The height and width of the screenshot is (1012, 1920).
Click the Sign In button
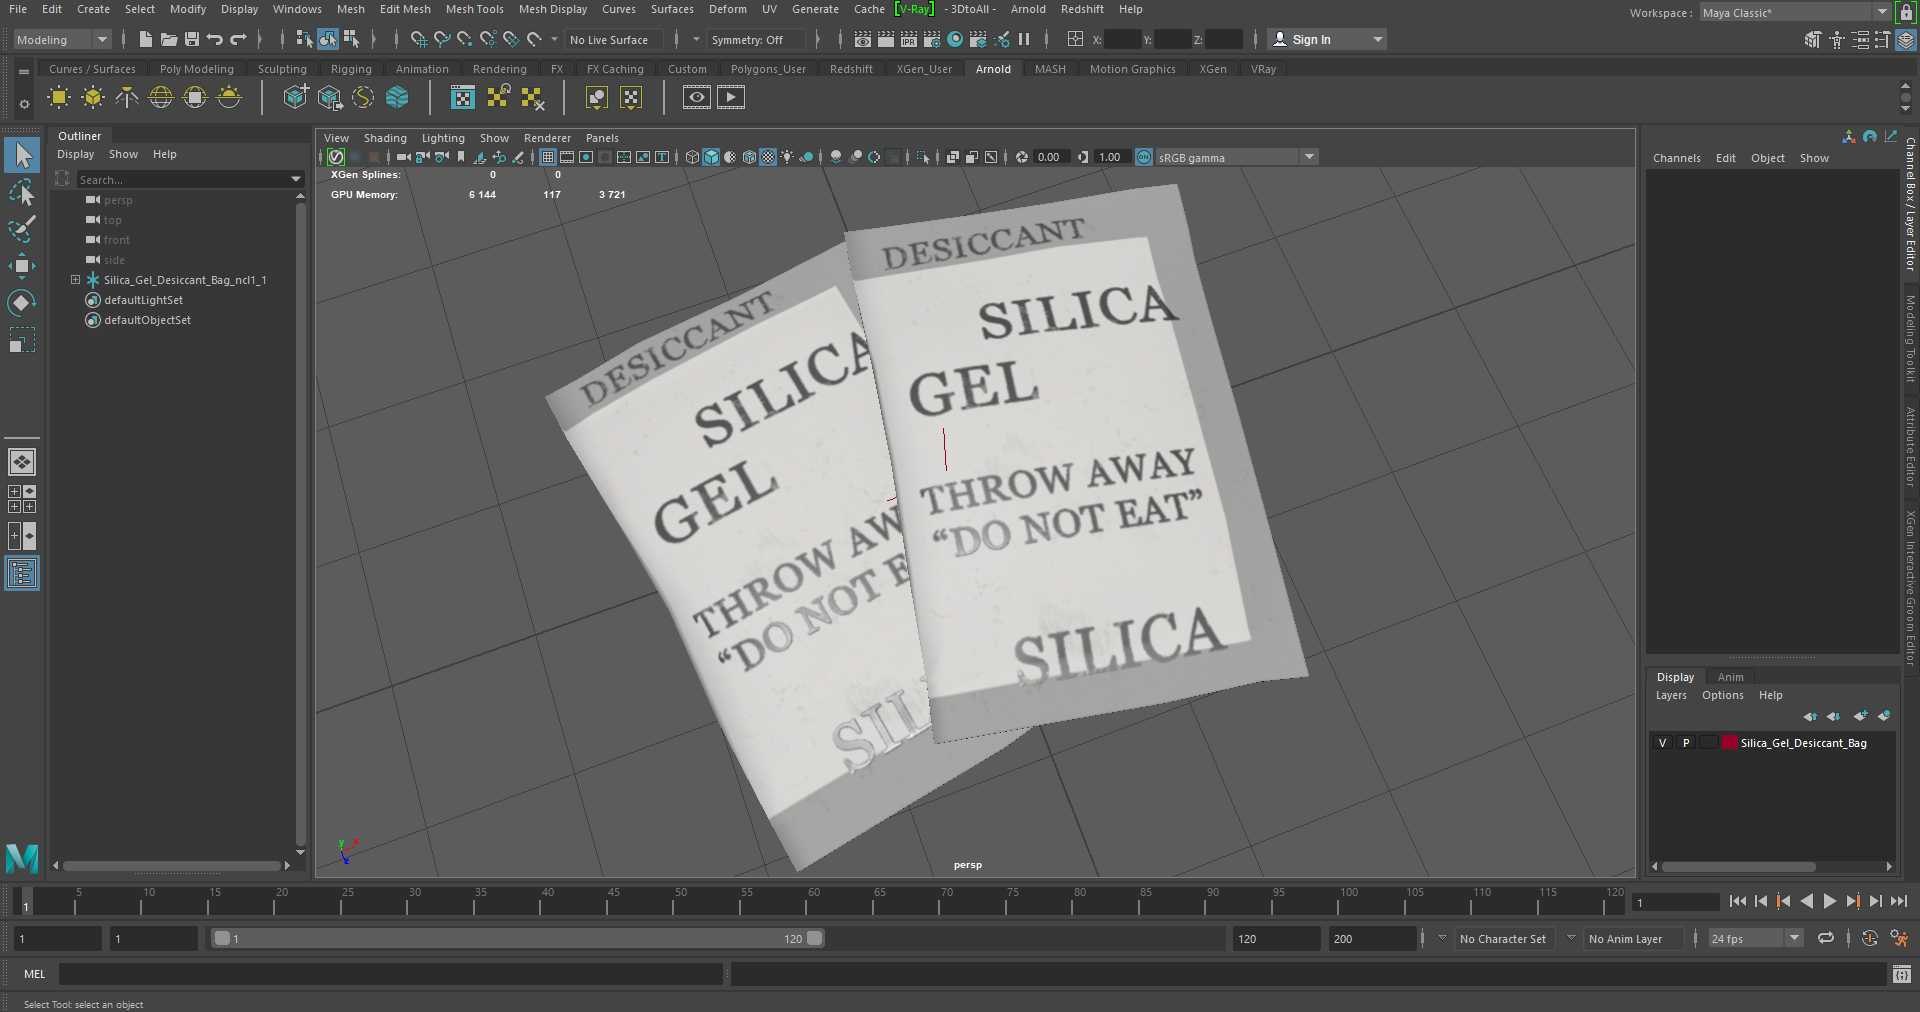(x=1327, y=39)
